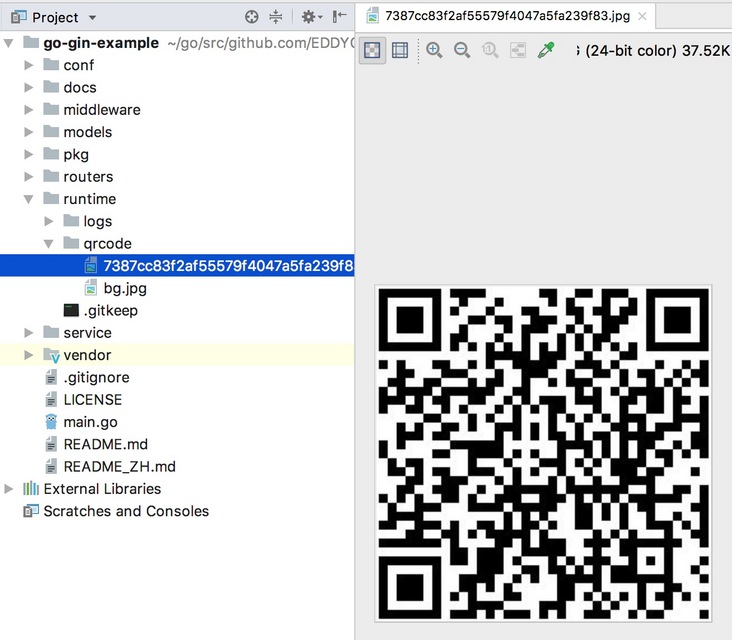
Task: Click the External Libraries label
Action: [x=102, y=489]
